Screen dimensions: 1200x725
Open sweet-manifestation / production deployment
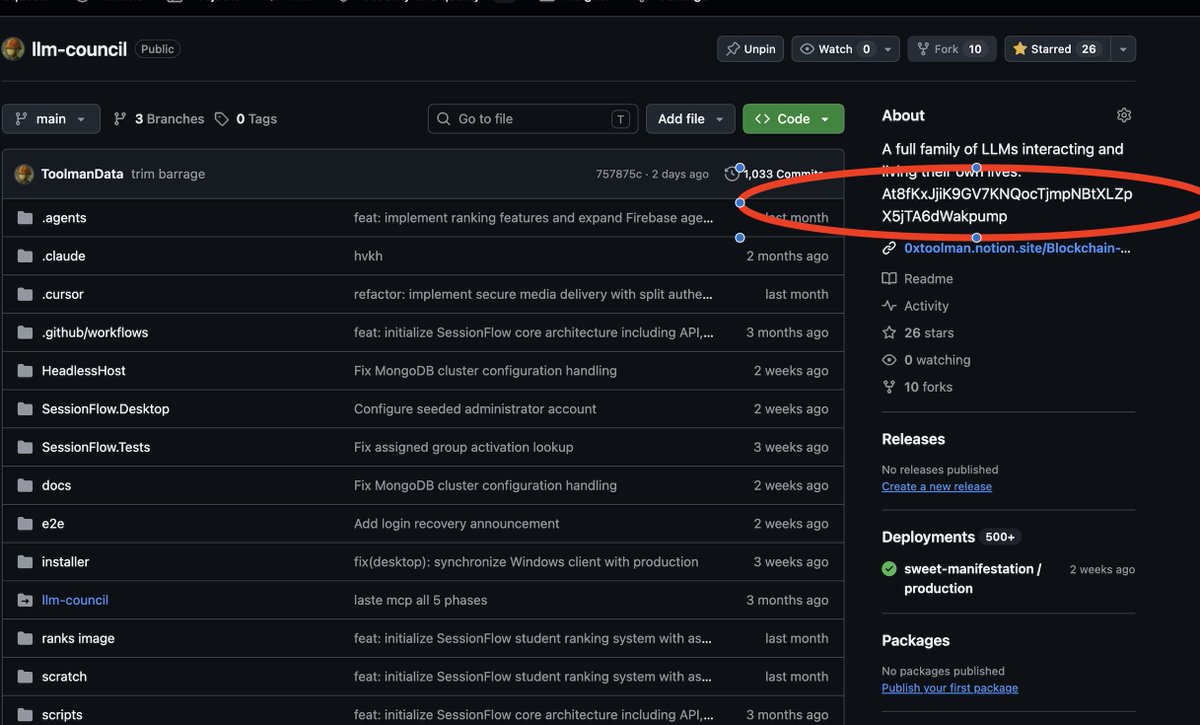tap(972, 579)
